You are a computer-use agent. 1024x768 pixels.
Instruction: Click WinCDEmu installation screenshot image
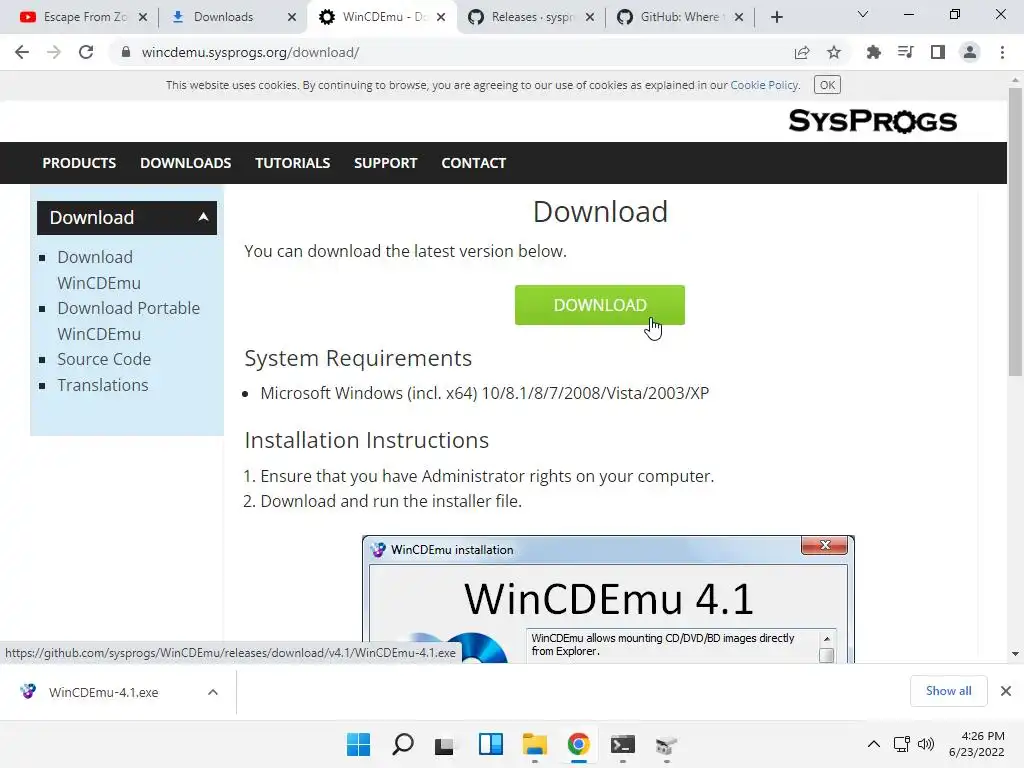pyautogui.click(x=608, y=599)
